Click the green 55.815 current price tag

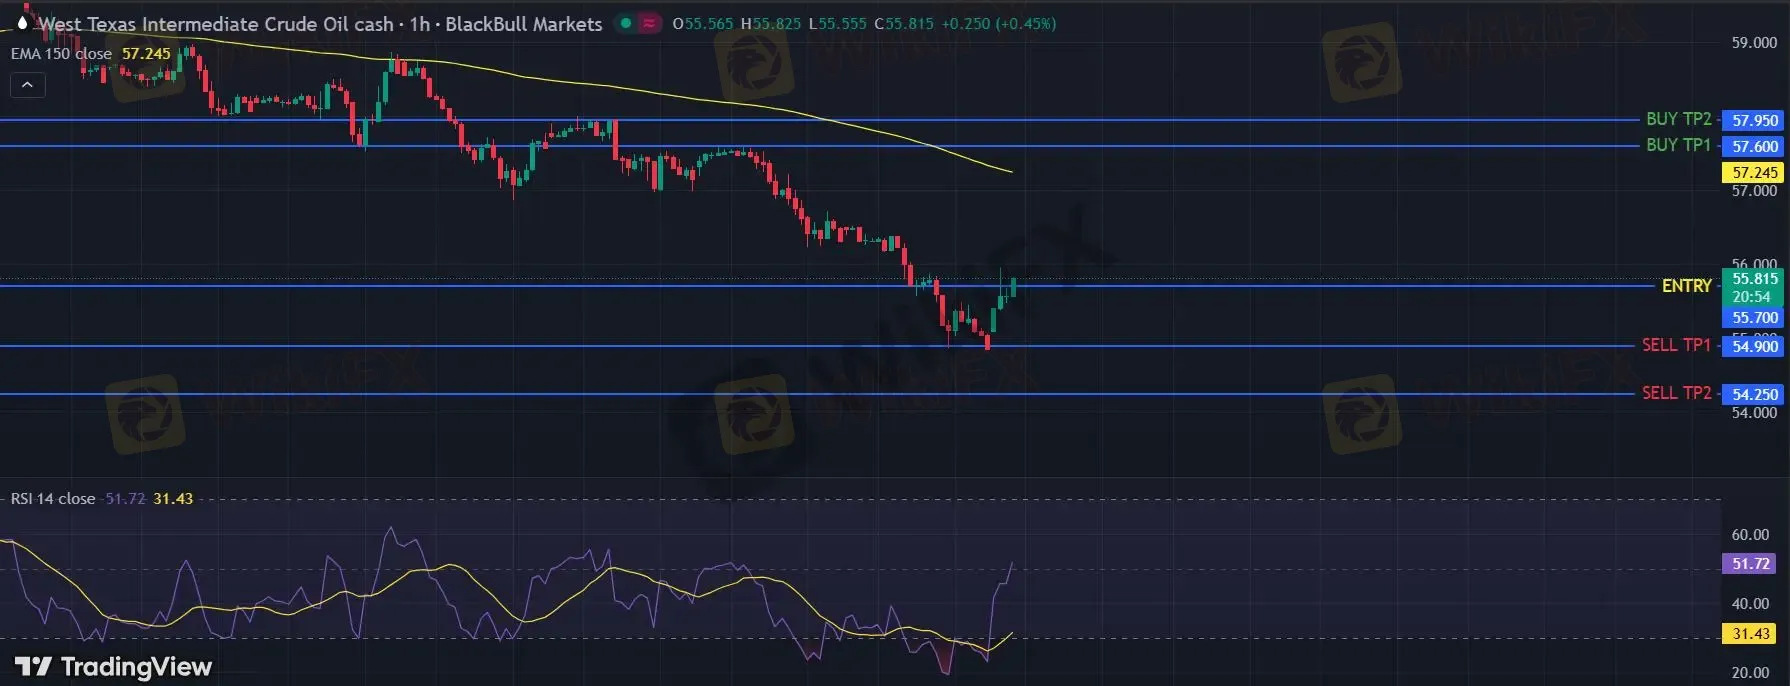click(1754, 287)
